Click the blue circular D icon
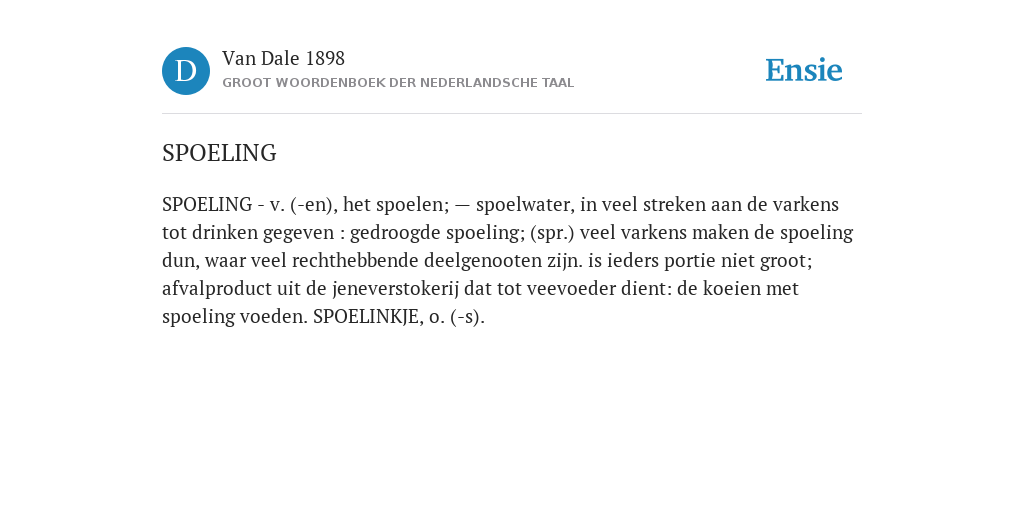This screenshot has width=1024, height=512. coord(186,71)
